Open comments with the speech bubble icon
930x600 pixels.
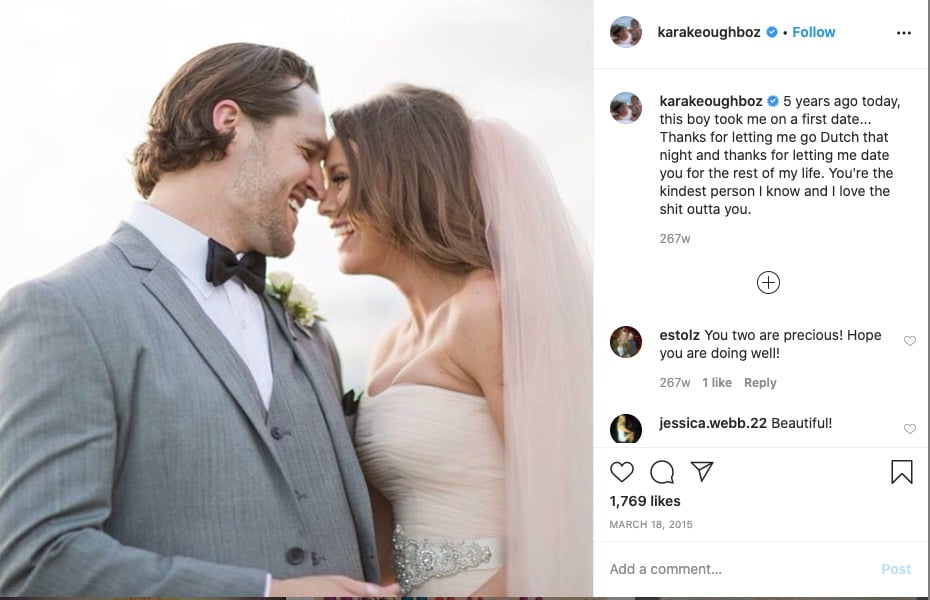[x=662, y=473]
